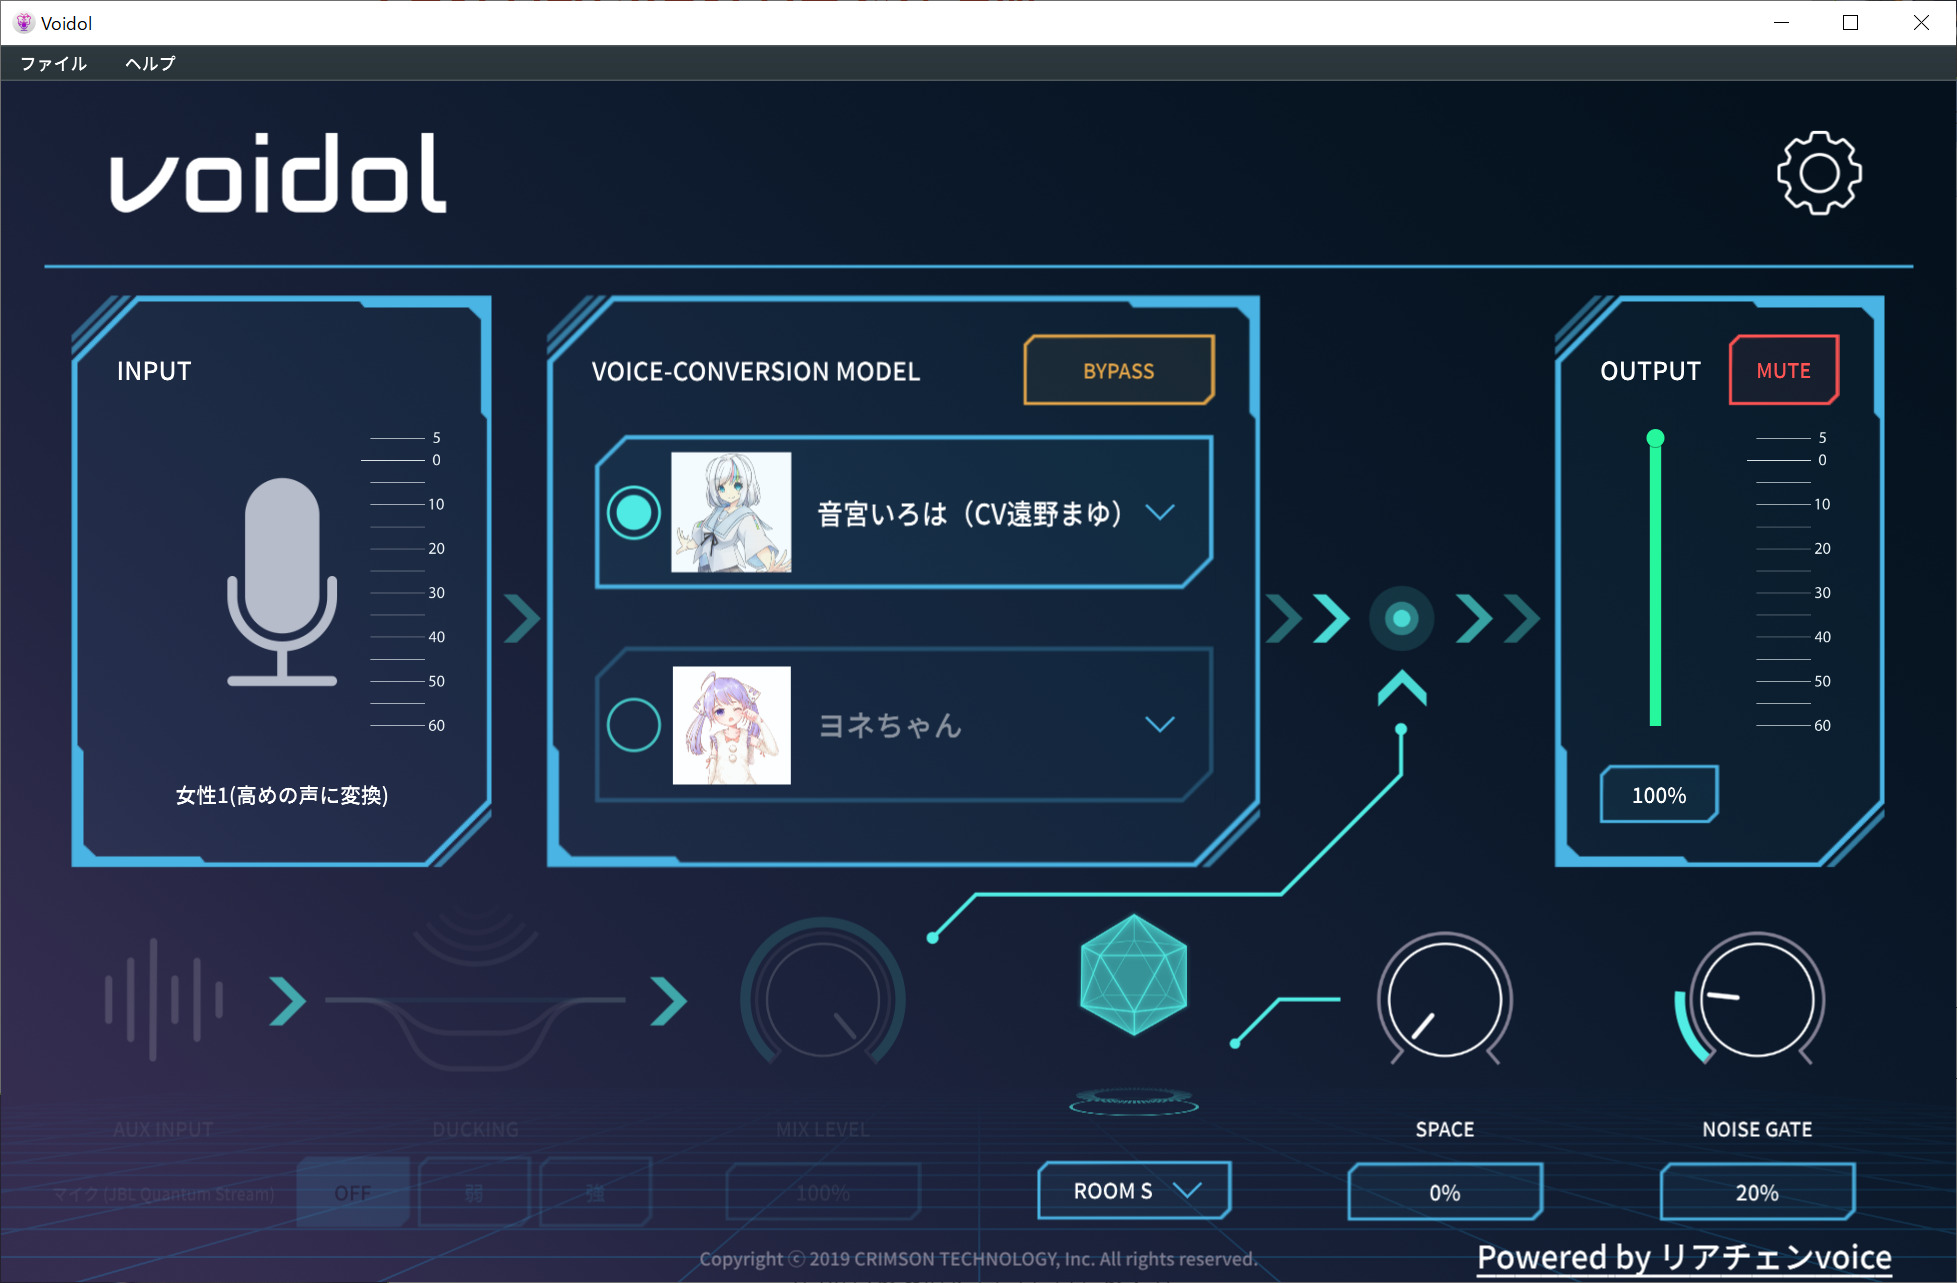Toggle the BYPASS button
The width and height of the screenshot is (1957, 1283).
coord(1119,371)
